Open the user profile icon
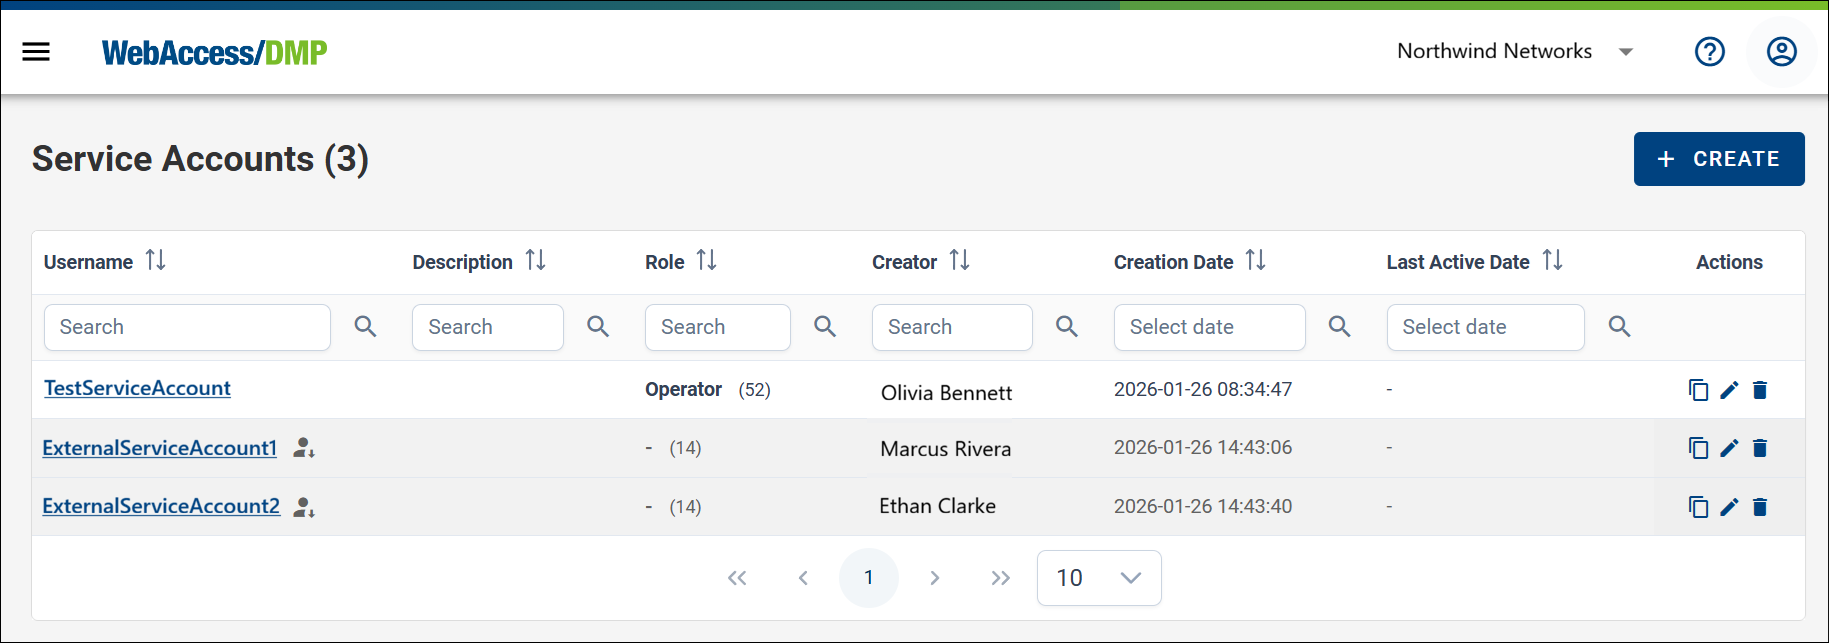Viewport: 1829px width, 643px height. (x=1782, y=51)
